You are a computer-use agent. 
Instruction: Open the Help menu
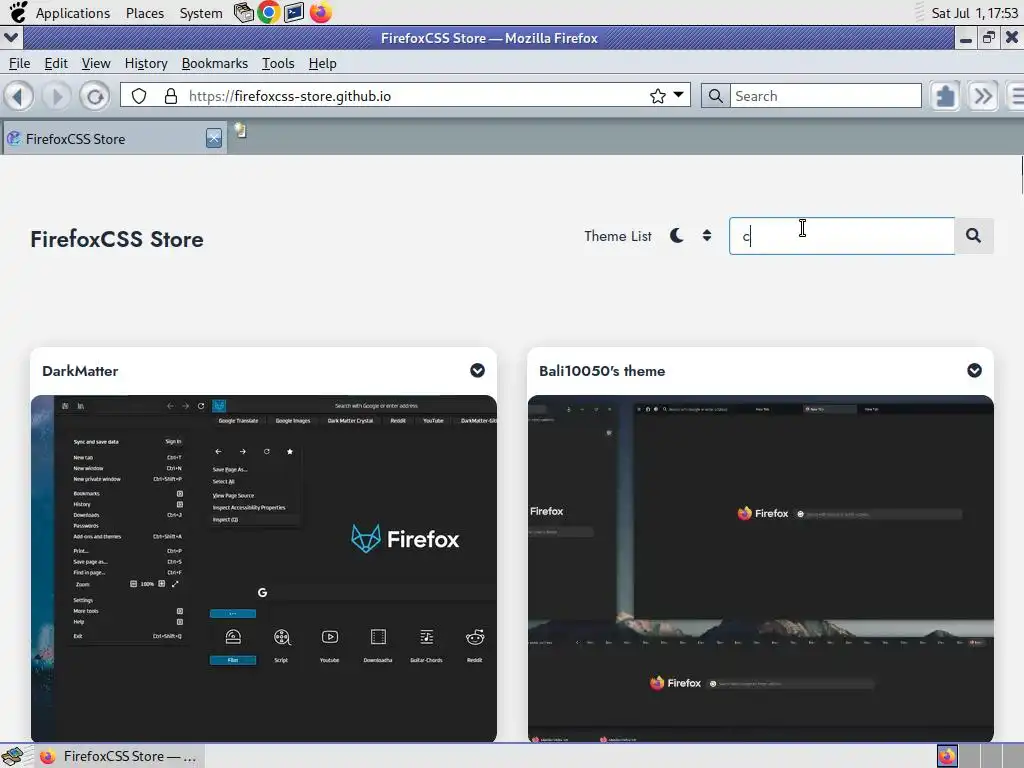pos(323,63)
